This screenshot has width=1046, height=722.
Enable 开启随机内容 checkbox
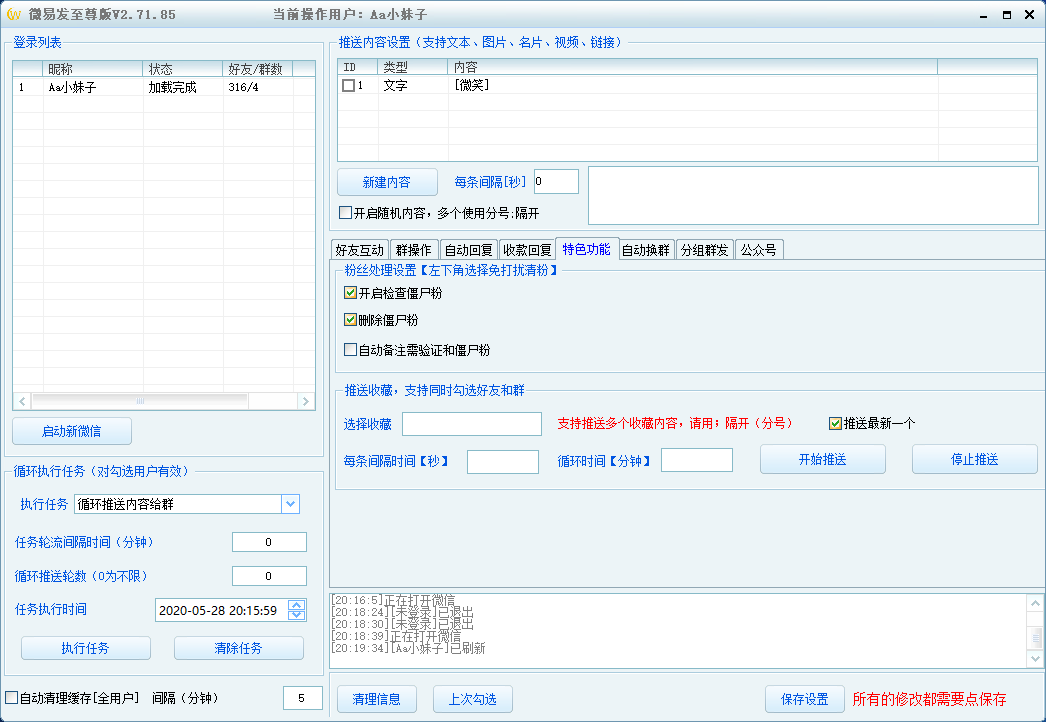point(346,213)
